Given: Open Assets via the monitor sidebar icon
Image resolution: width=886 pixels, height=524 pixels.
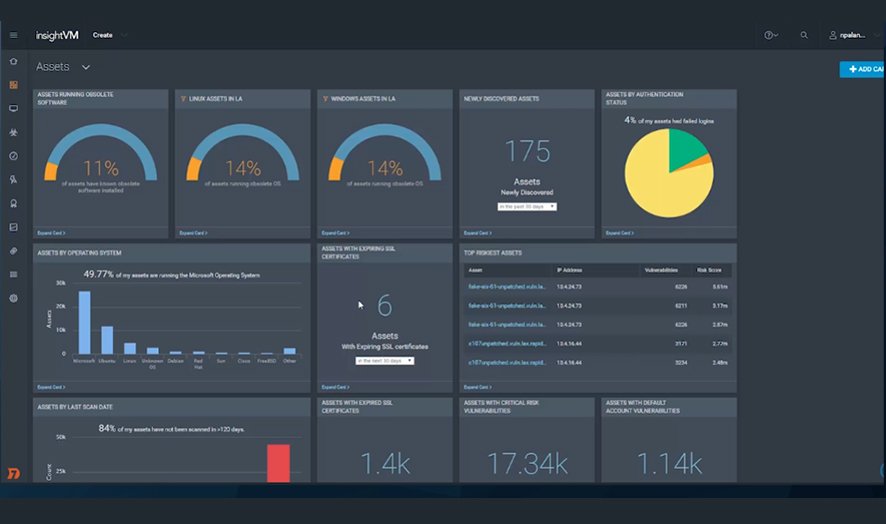Looking at the screenshot, I should coord(13,108).
